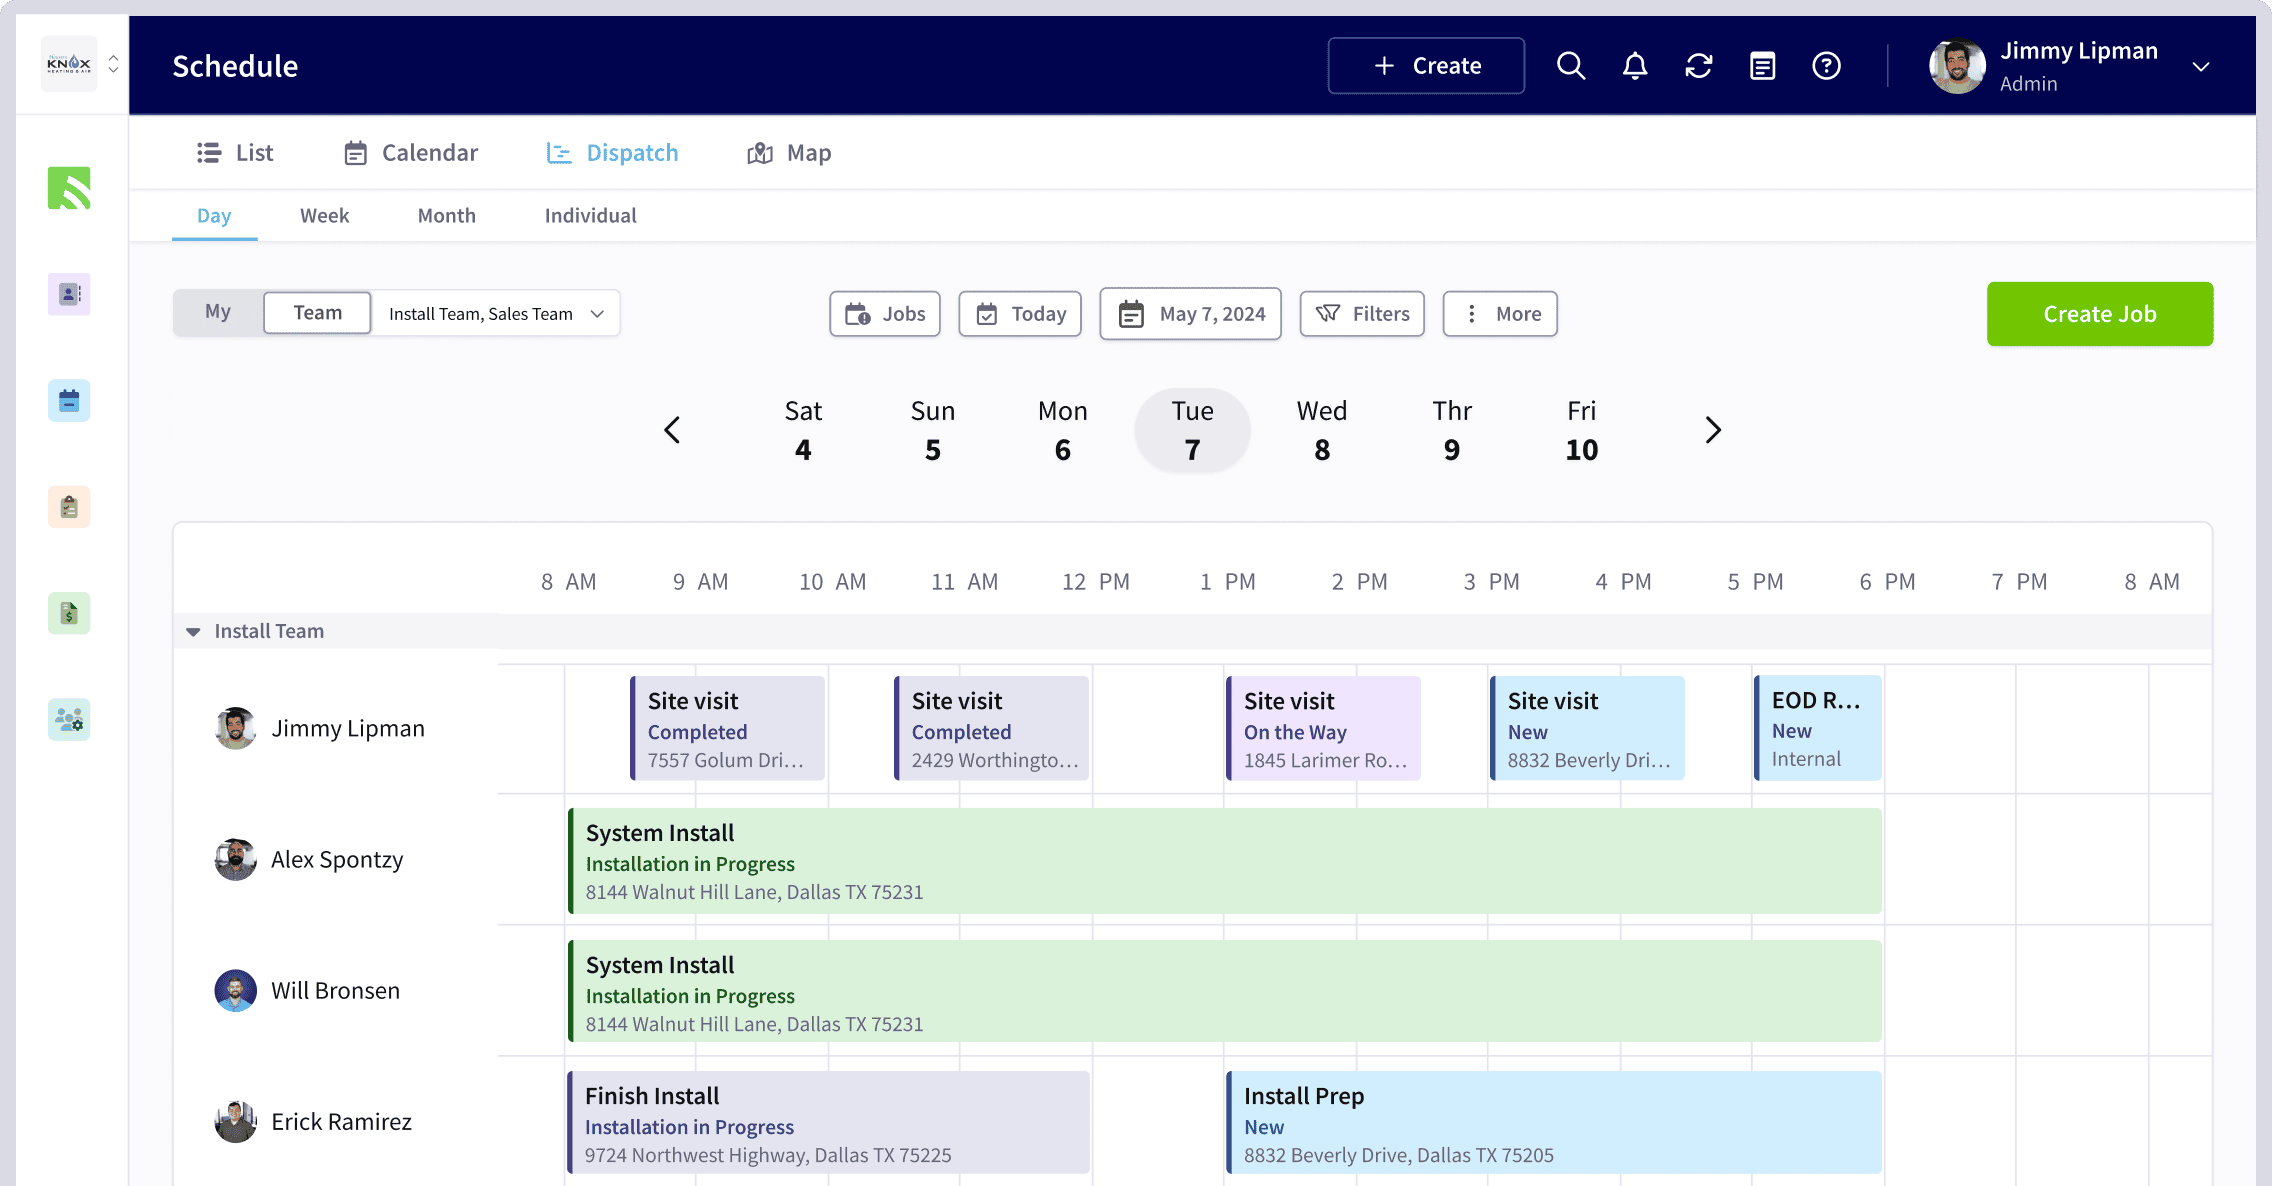Screen dimensions: 2272x1186
Task: Open the Install Team, Sales Team dropdown
Action: coord(495,314)
